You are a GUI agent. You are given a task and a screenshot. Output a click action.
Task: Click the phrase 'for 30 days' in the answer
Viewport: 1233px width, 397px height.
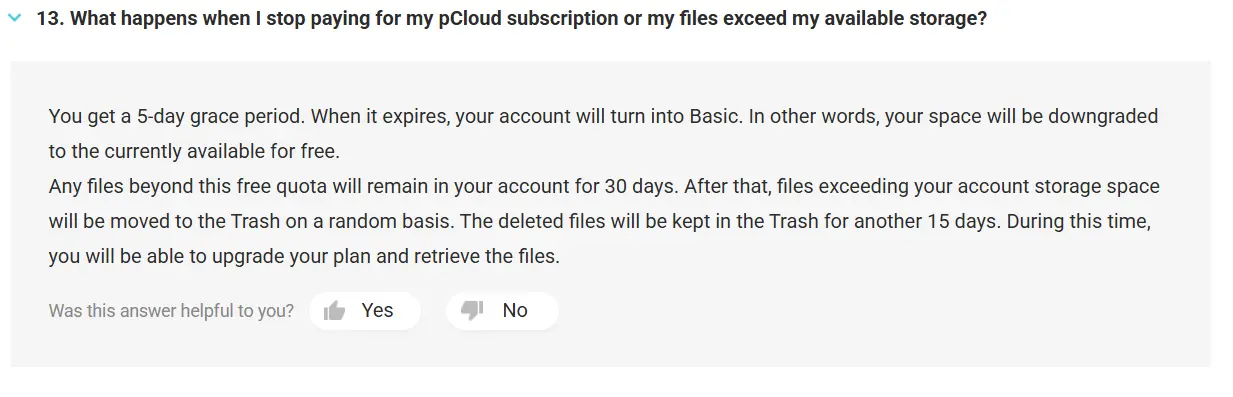pos(627,187)
